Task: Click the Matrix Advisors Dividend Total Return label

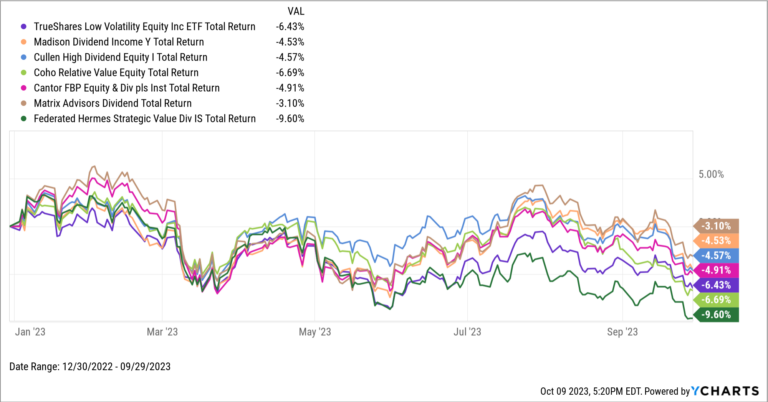Action: coord(105,102)
